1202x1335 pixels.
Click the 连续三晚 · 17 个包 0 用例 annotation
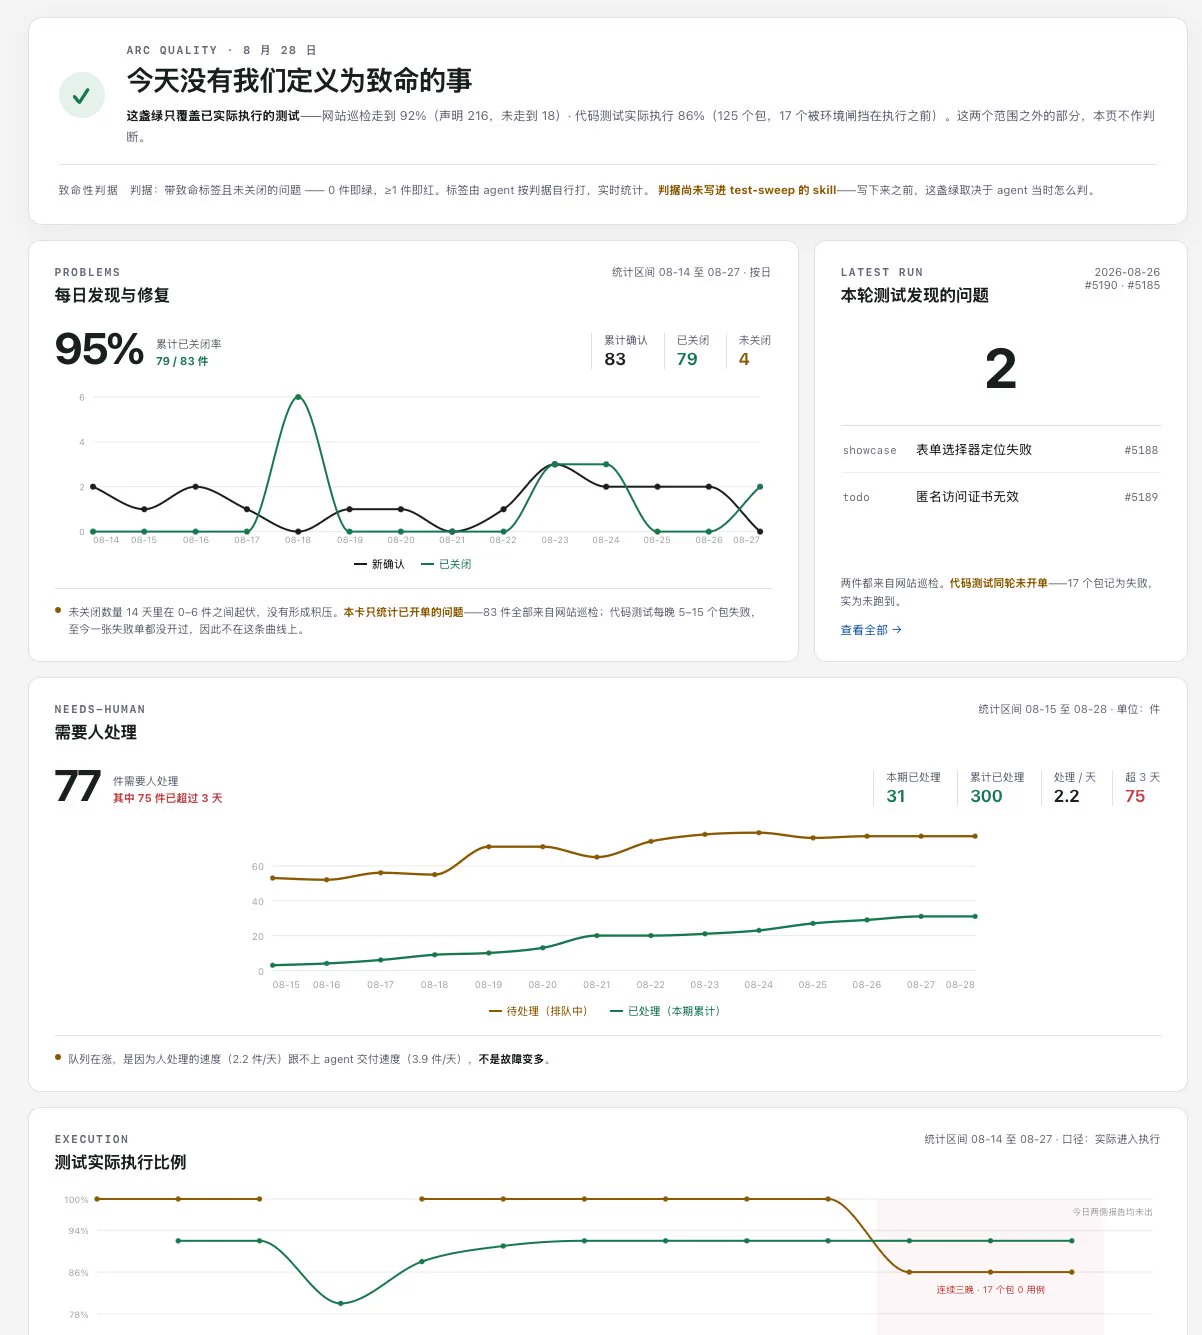tap(990, 1290)
